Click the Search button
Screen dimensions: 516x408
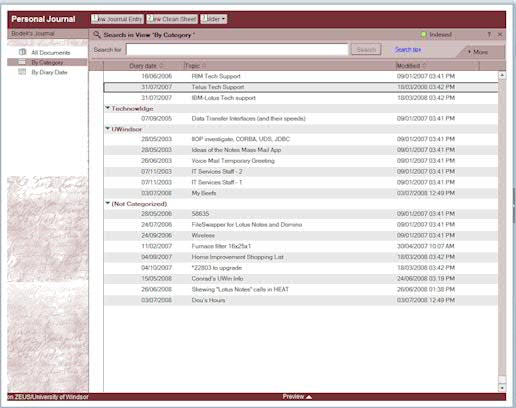(366, 50)
